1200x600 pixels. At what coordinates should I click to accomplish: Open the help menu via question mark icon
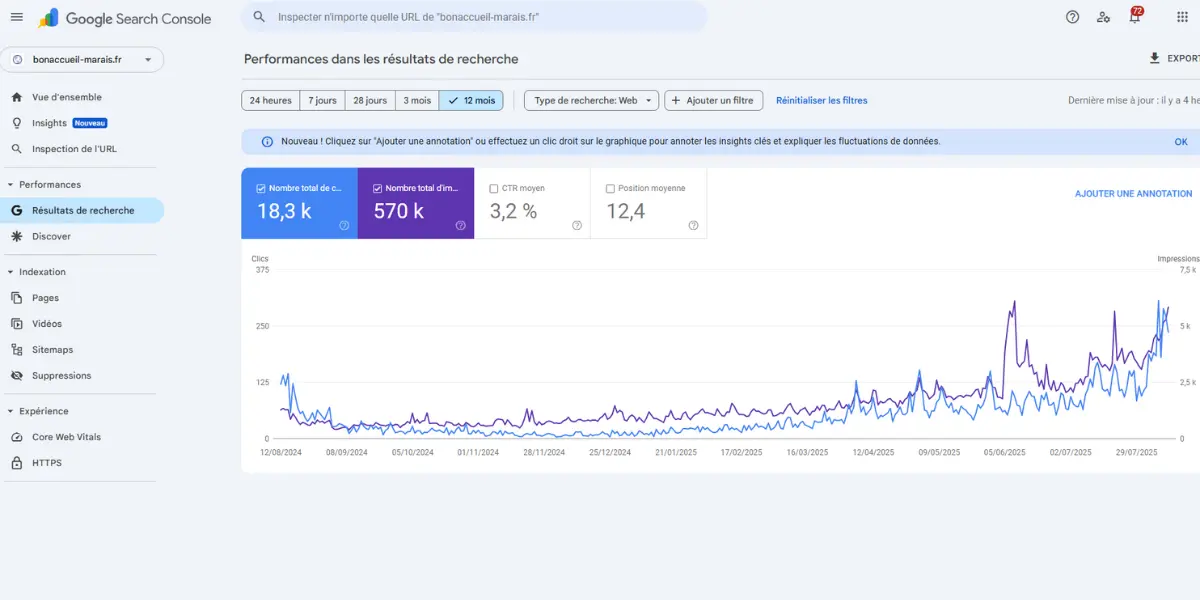click(1072, 17)
